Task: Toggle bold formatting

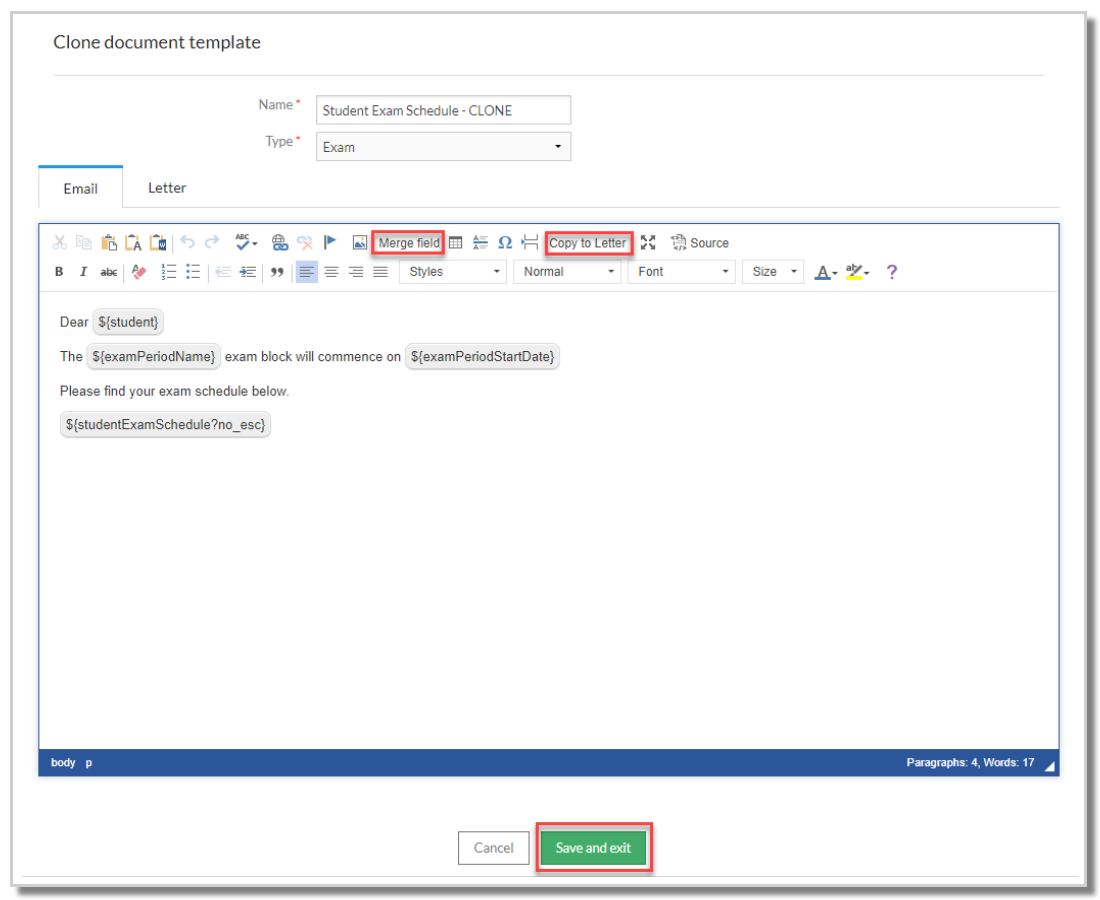Action: click(59, 272)
